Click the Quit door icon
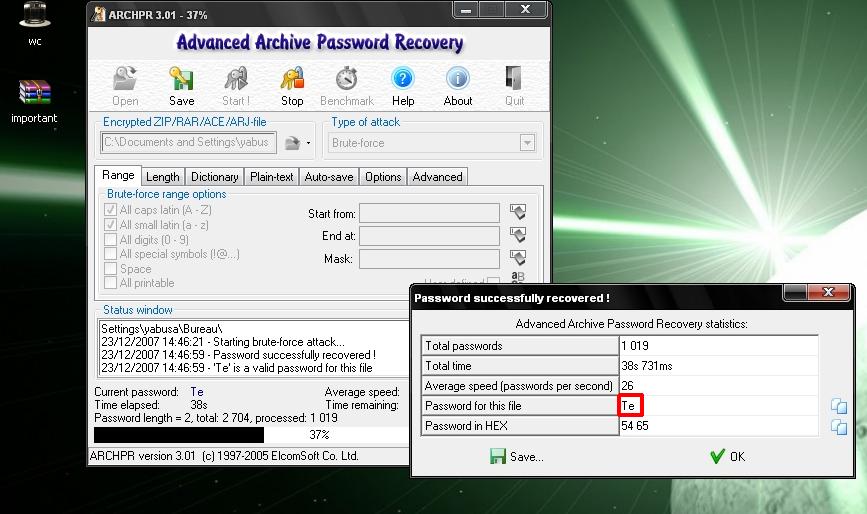 click(514, 78)
